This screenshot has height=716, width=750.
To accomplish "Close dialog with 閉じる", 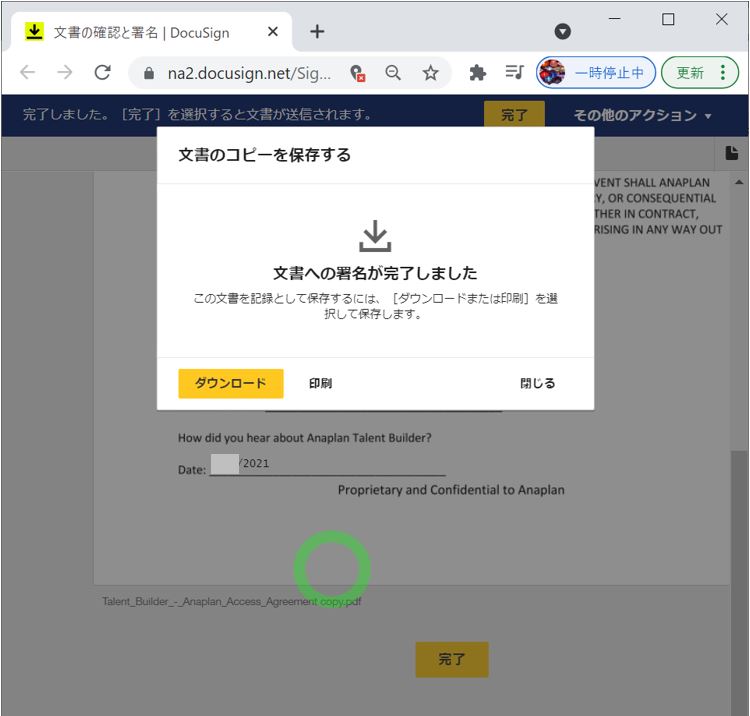I will (538, 383).
